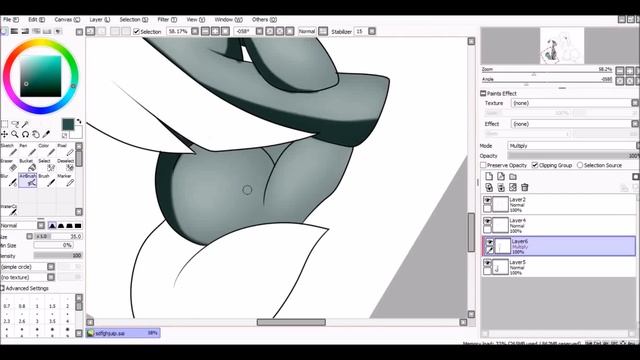This screenshot has height=360, width=640.
Task: Choose the Color brush tool
Action: coord(47,150)
